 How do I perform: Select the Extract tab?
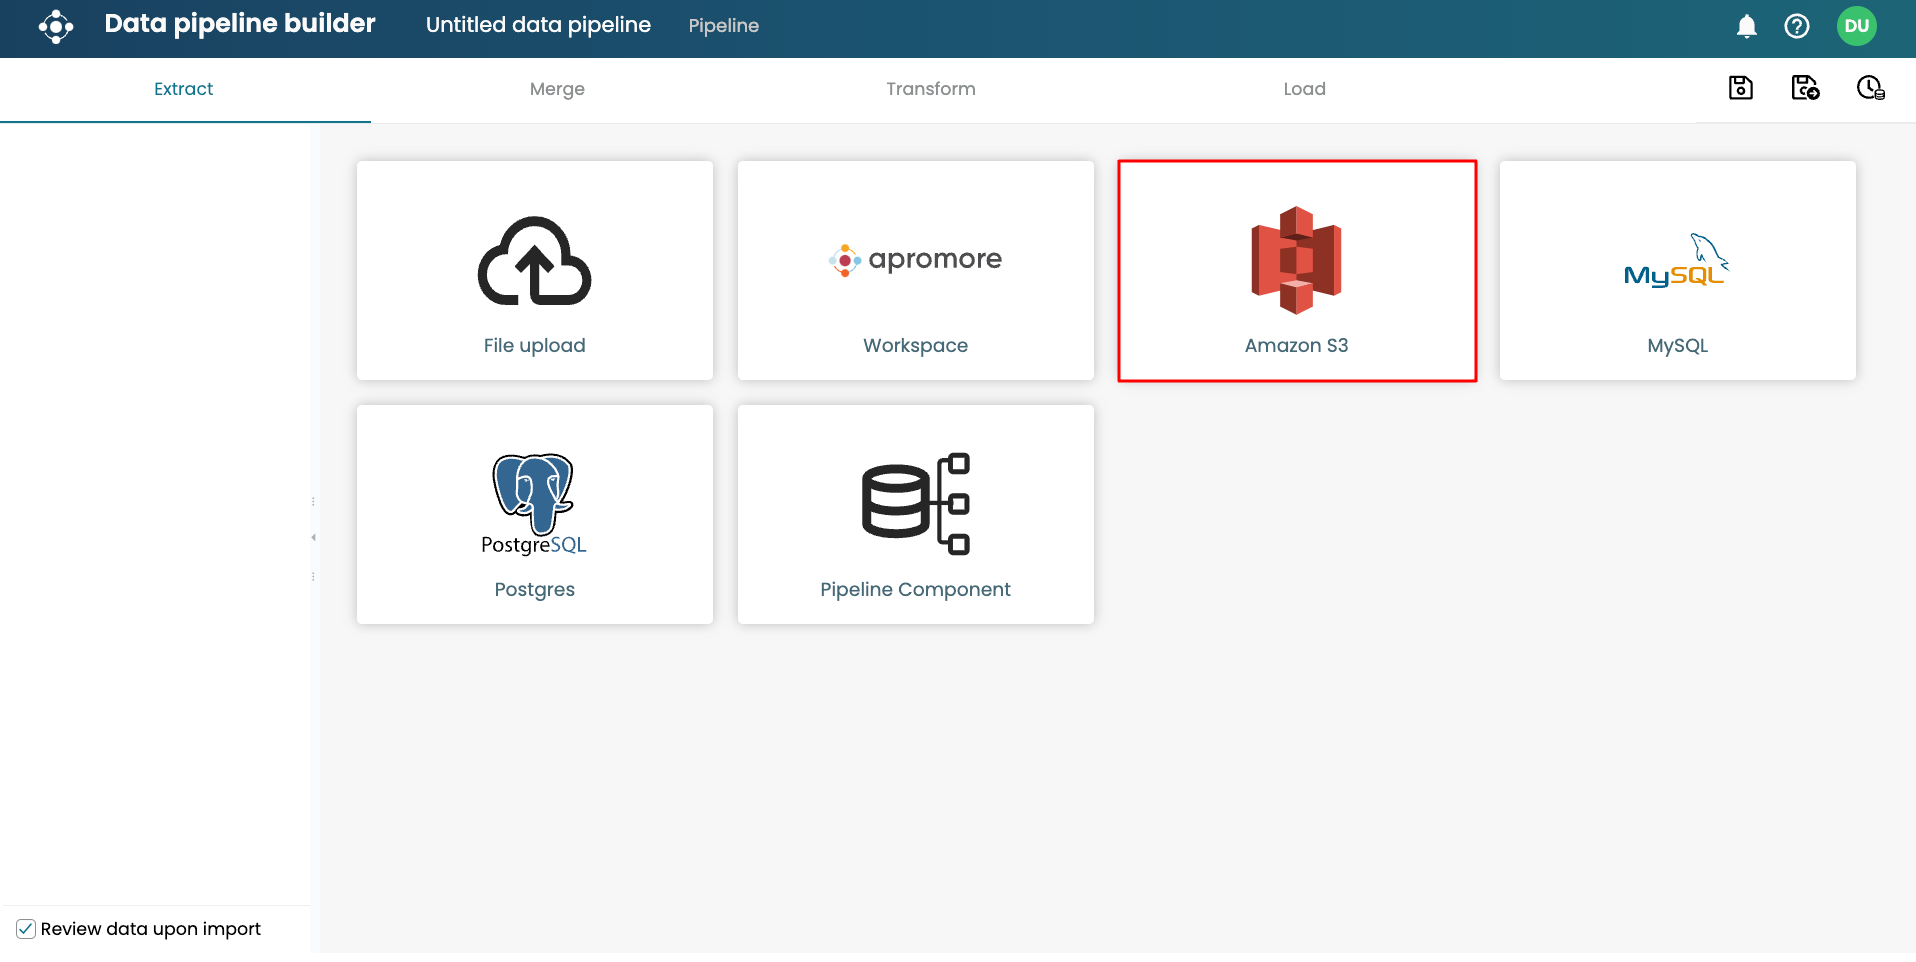click(184, 89)
